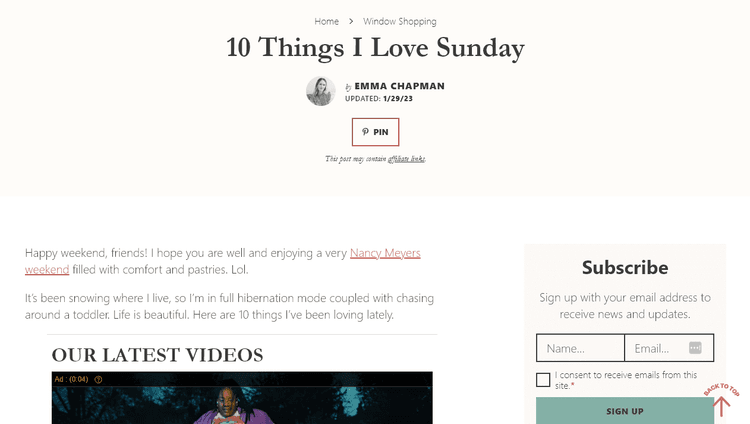Click the breadcrumb chevron separator
Viewport: 750px width, 424px height.
pos(351,21)
